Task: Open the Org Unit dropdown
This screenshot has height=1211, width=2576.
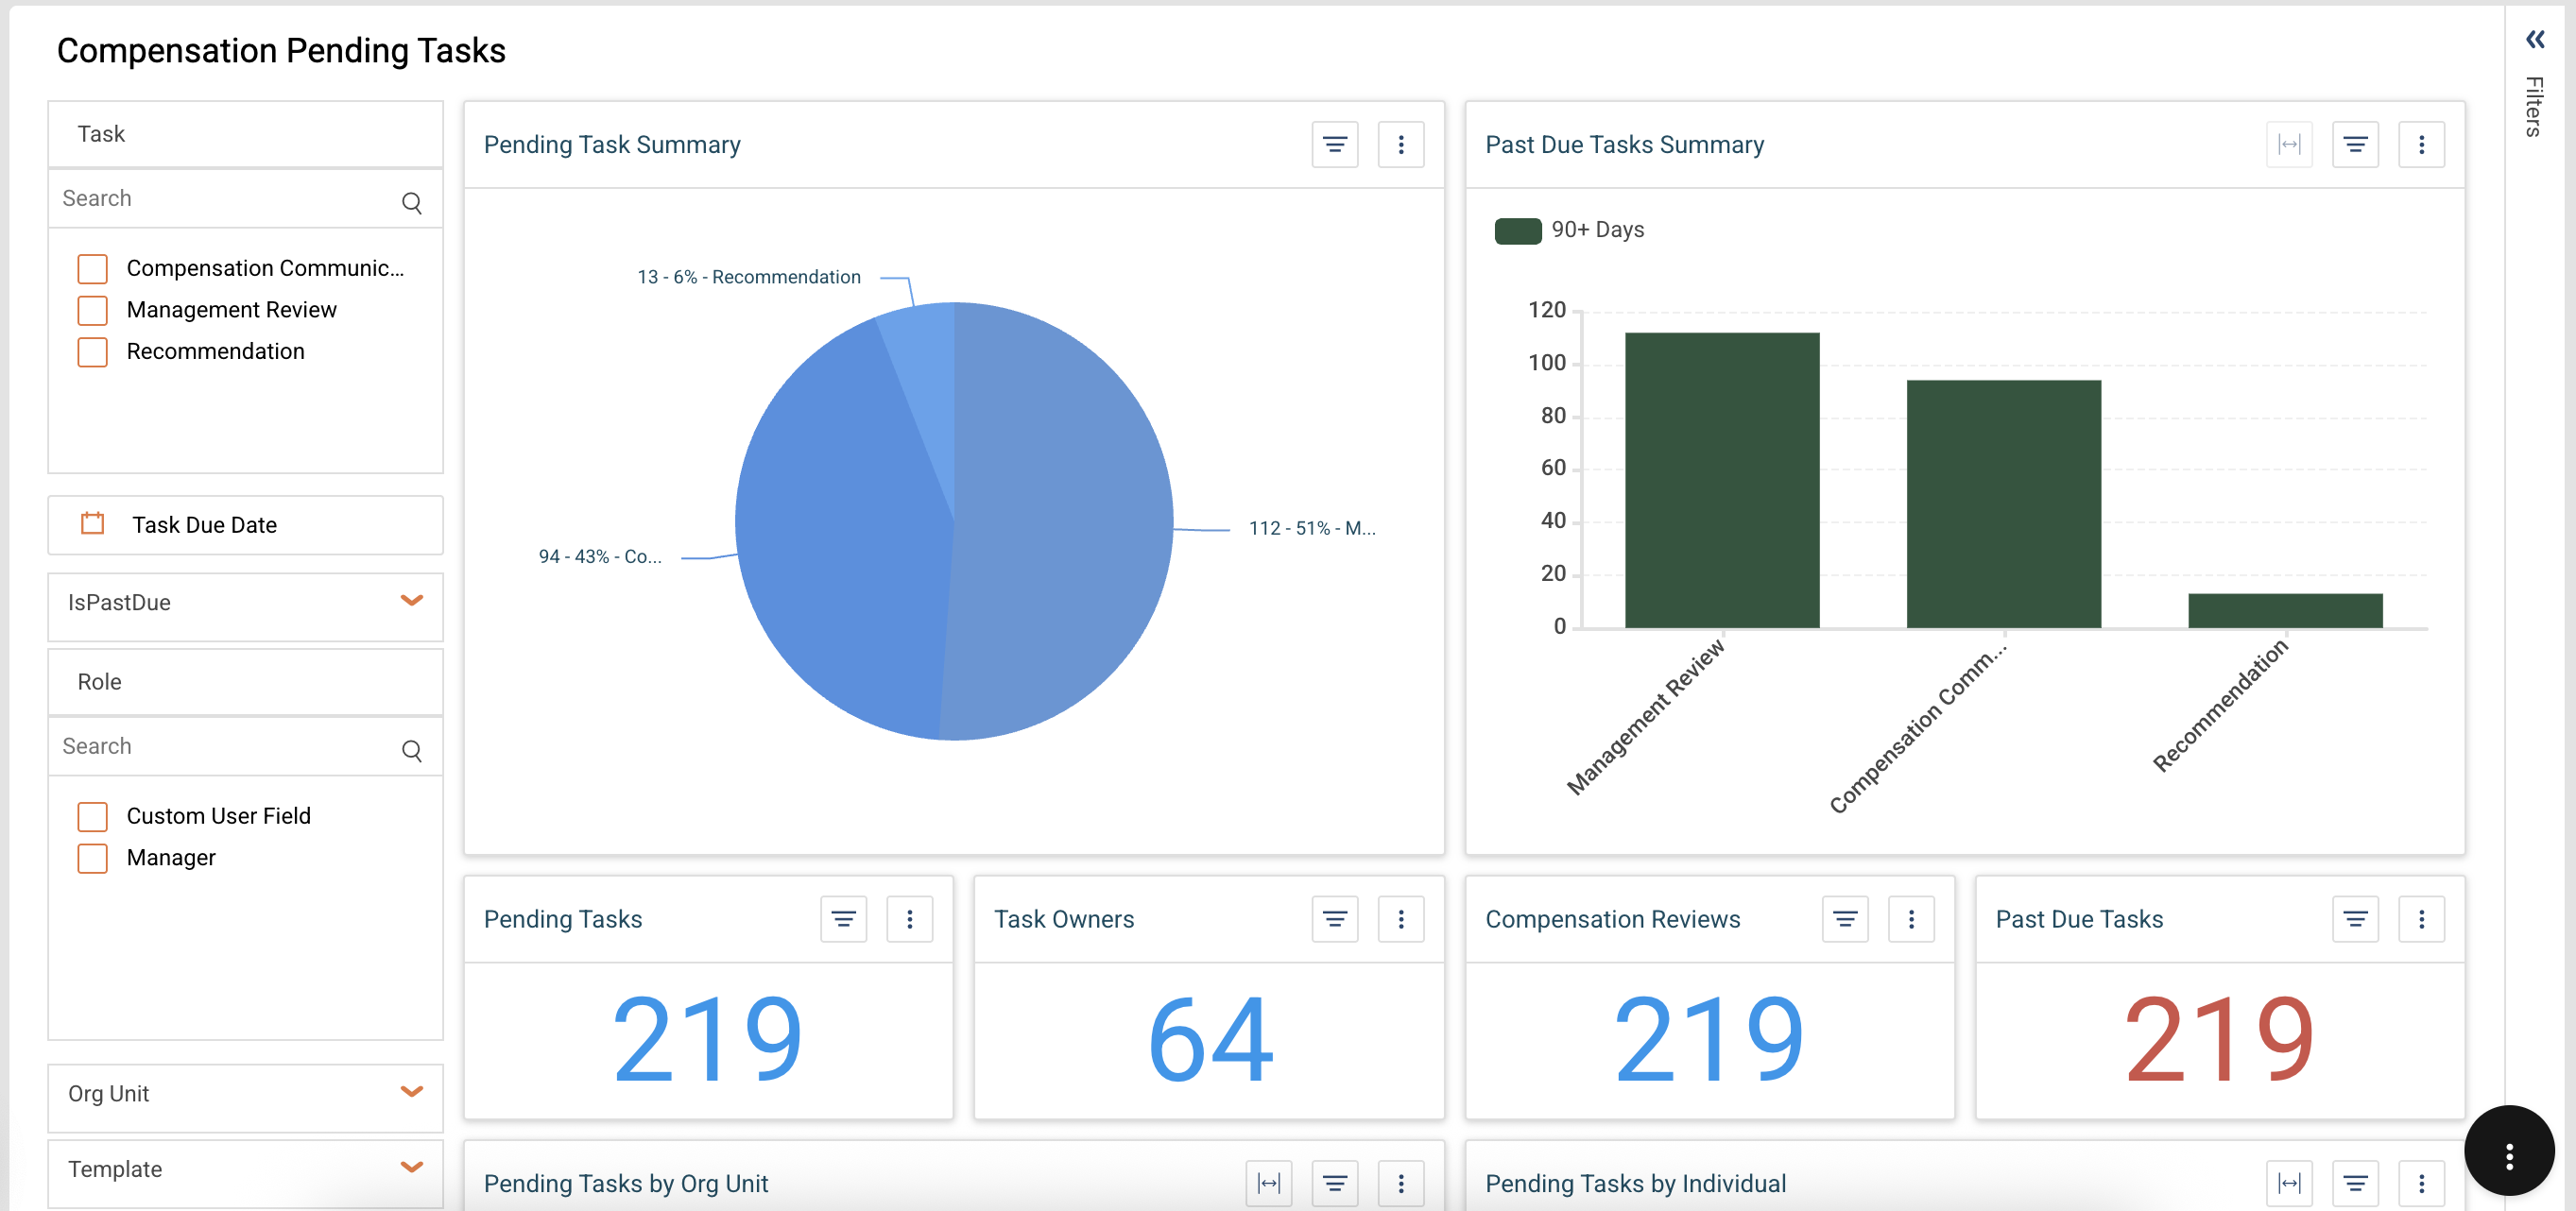Action: coord(411,1092)
